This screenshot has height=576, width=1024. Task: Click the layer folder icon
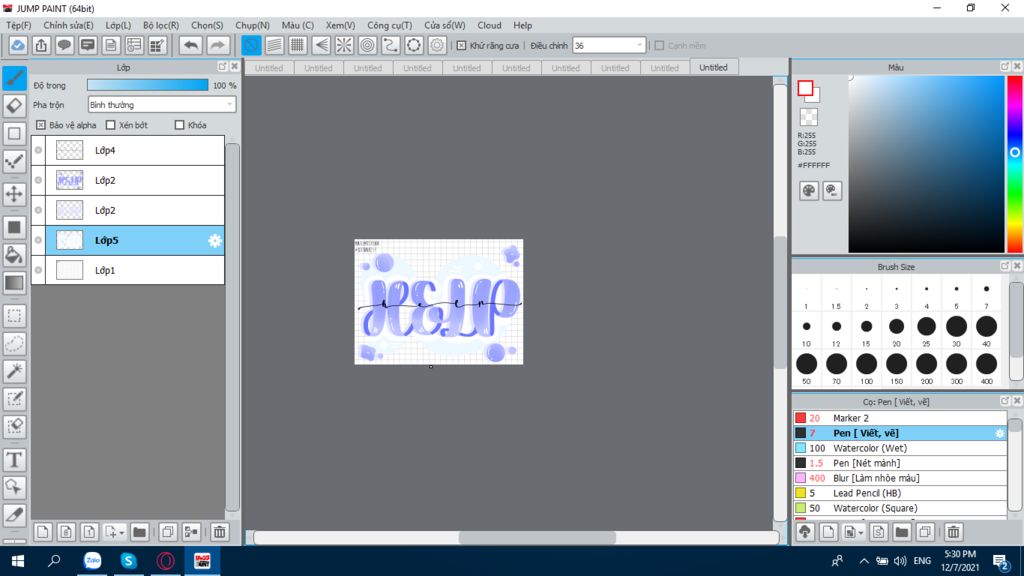coord(139,532)
